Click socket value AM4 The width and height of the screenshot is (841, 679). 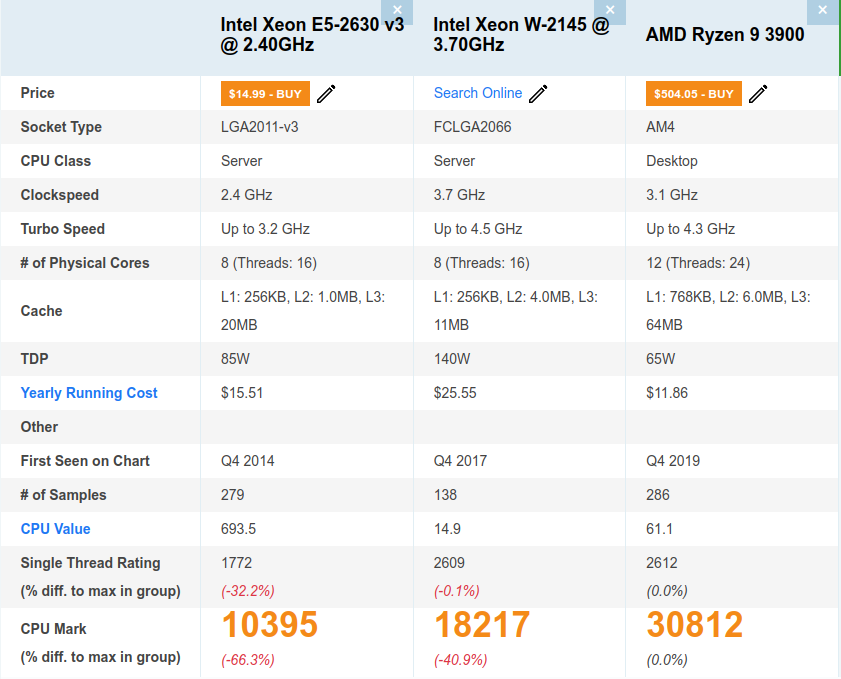(660, 127)
